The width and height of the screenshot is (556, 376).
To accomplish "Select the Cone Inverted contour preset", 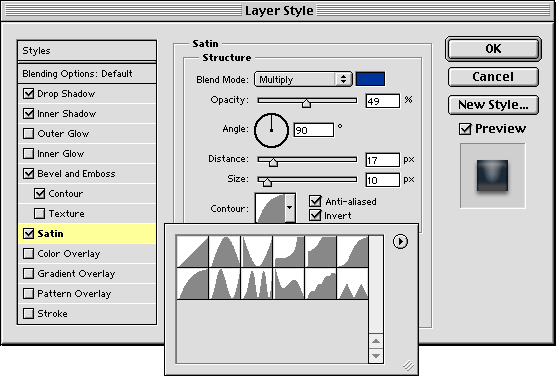I will tap(256, 251).
